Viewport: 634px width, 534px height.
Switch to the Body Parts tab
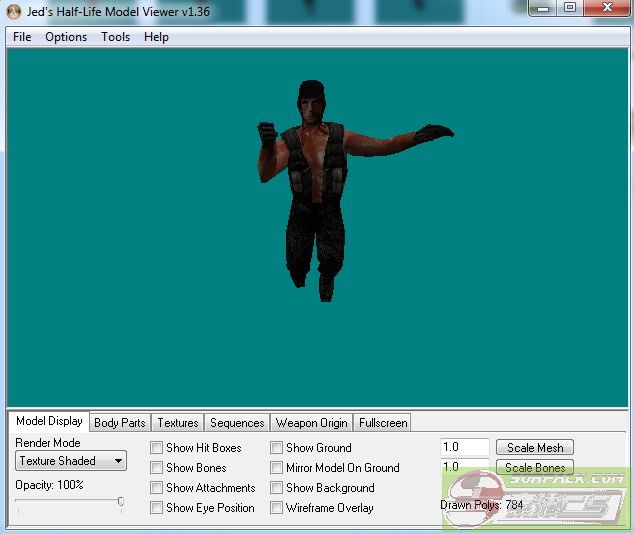pyautogui.click(x=119, y=423)
